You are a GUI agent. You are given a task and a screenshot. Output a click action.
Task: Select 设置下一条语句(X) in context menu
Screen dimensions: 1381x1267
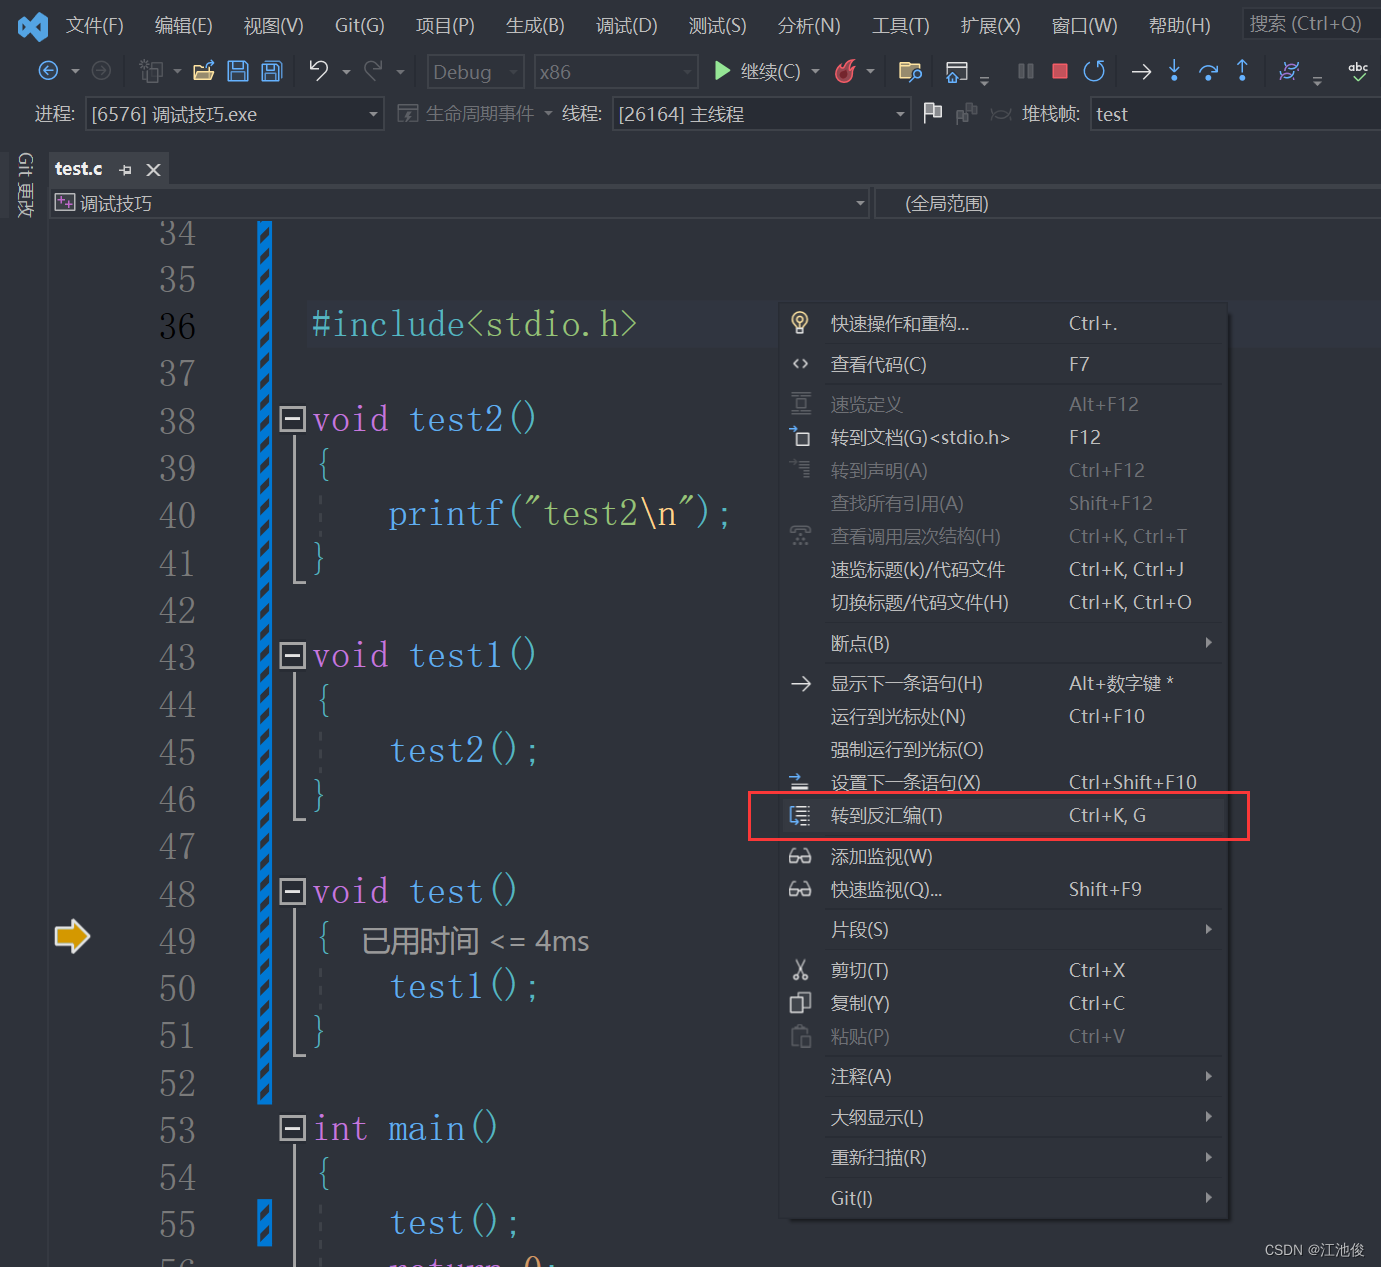1004,783
